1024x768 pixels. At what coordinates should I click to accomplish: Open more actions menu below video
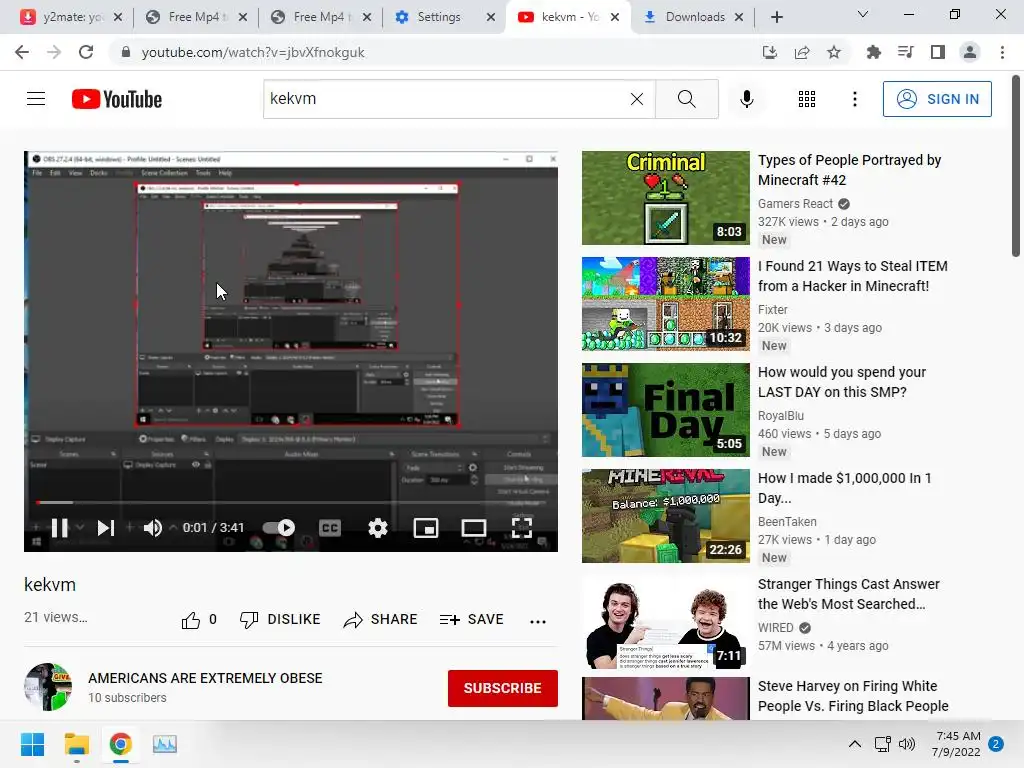tap(537, 621)
